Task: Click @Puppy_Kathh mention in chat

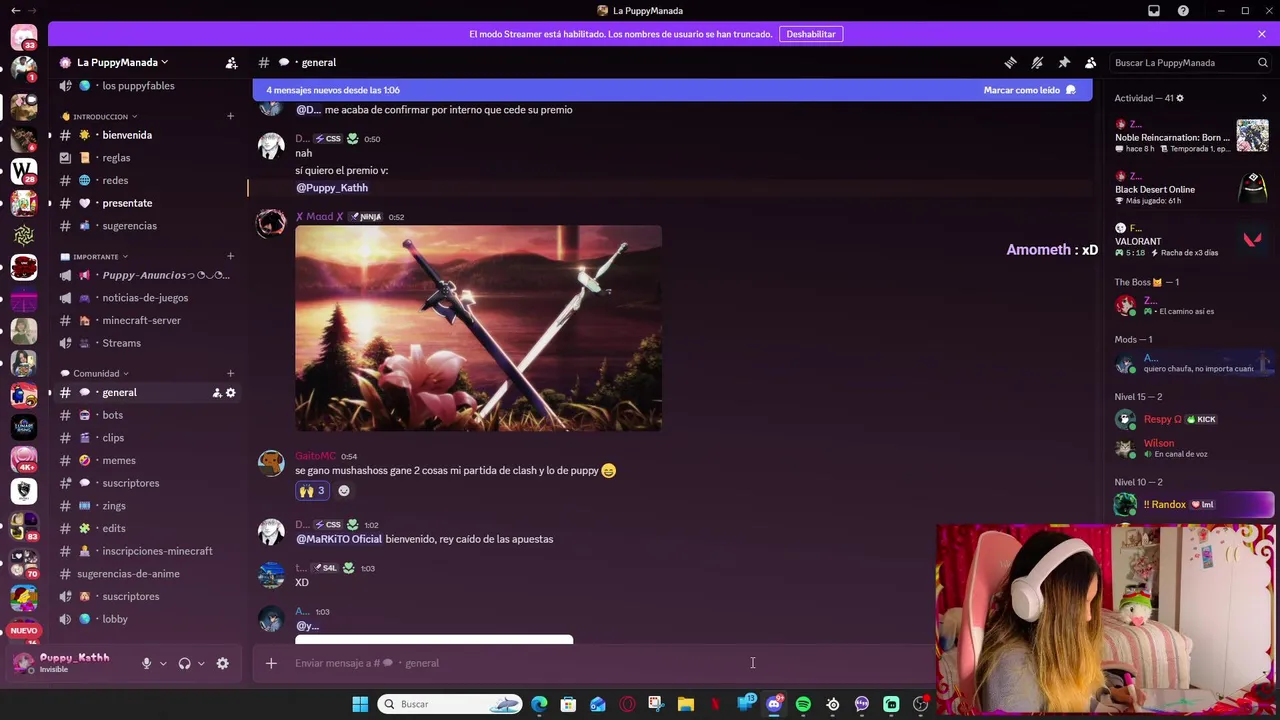Action: (x=332, y=188)
